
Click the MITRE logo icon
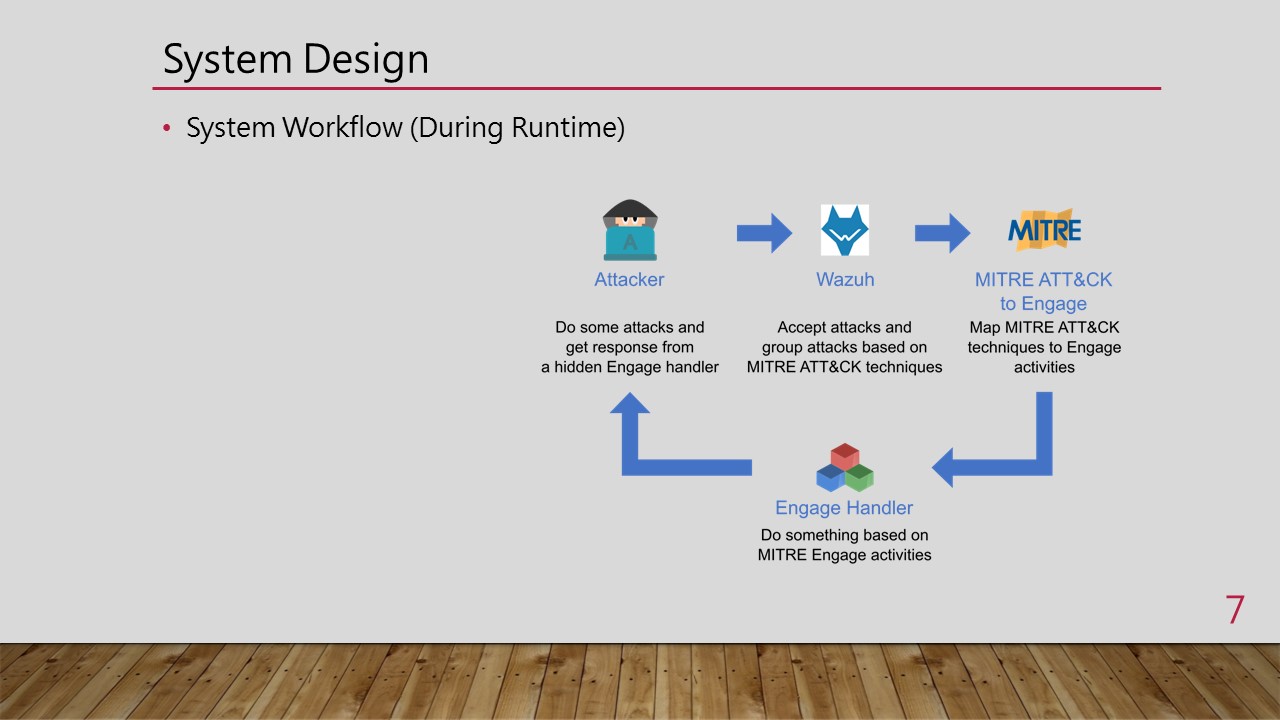(x=1045, y=230)
